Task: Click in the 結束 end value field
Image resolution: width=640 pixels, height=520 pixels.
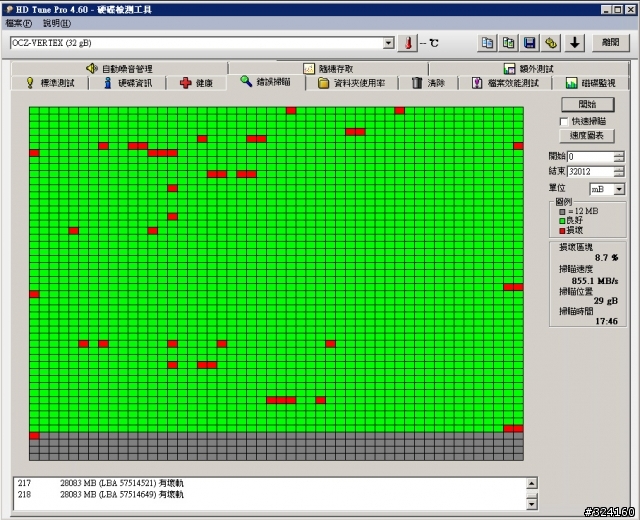Action: tap(590, 172)
